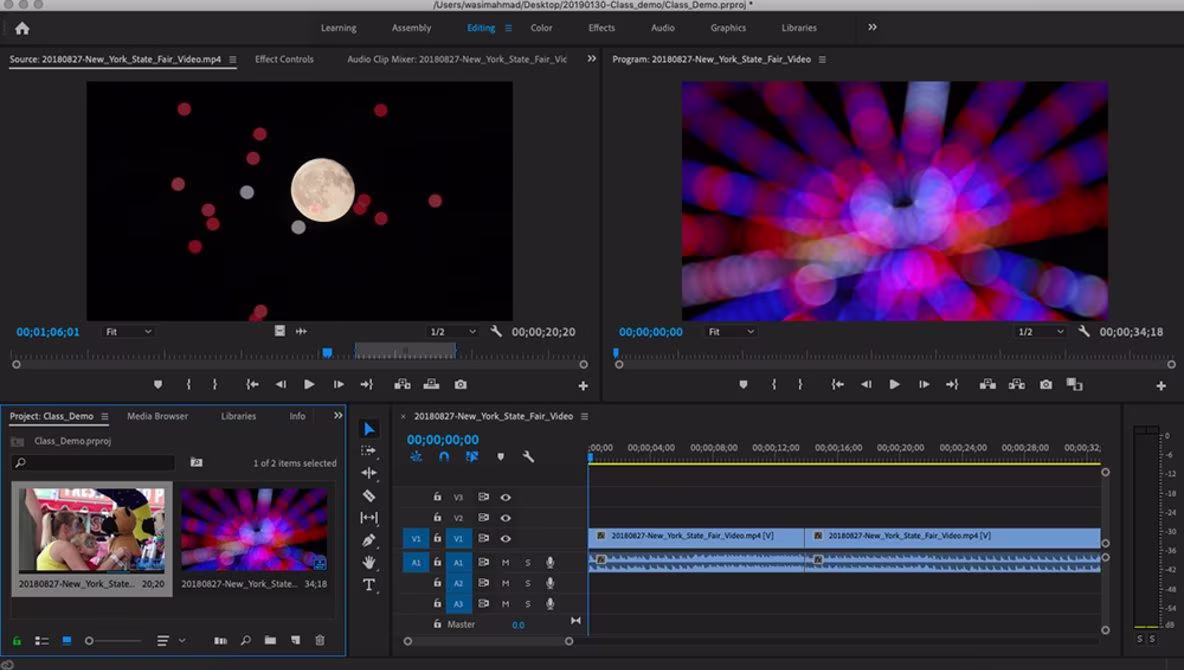Select the Pen tool
1184x670 pixels.
(x=369, y=540)
